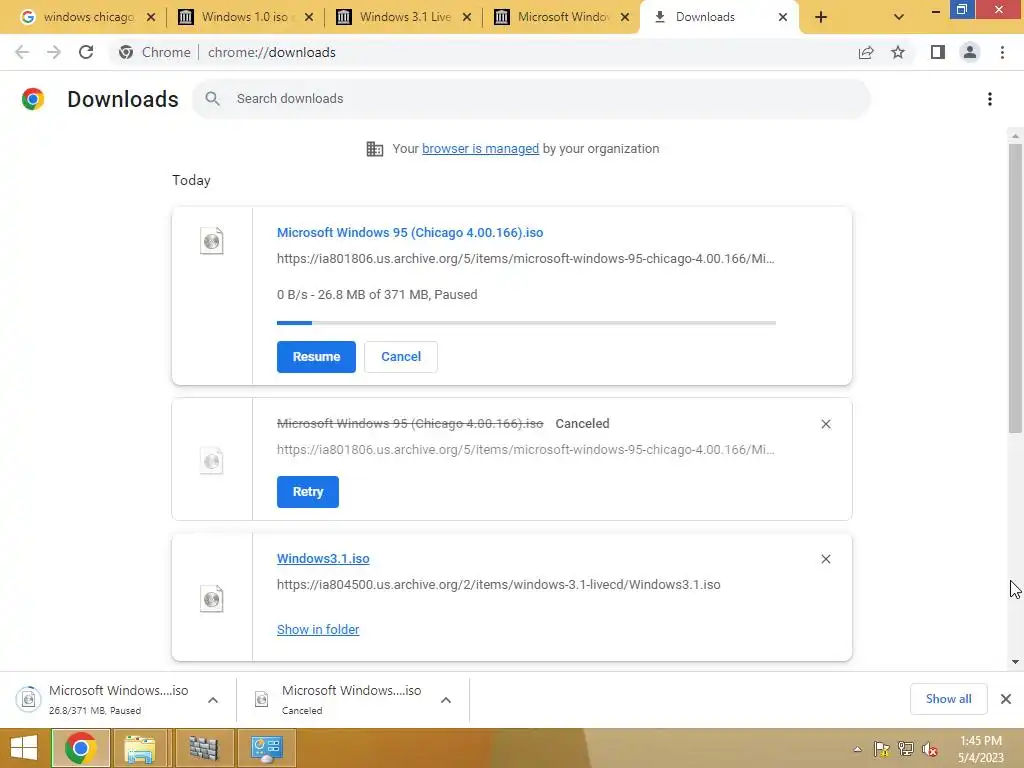Open File Explorer from the taskbar
The image size is (1024, 768).
coord(140,748)
